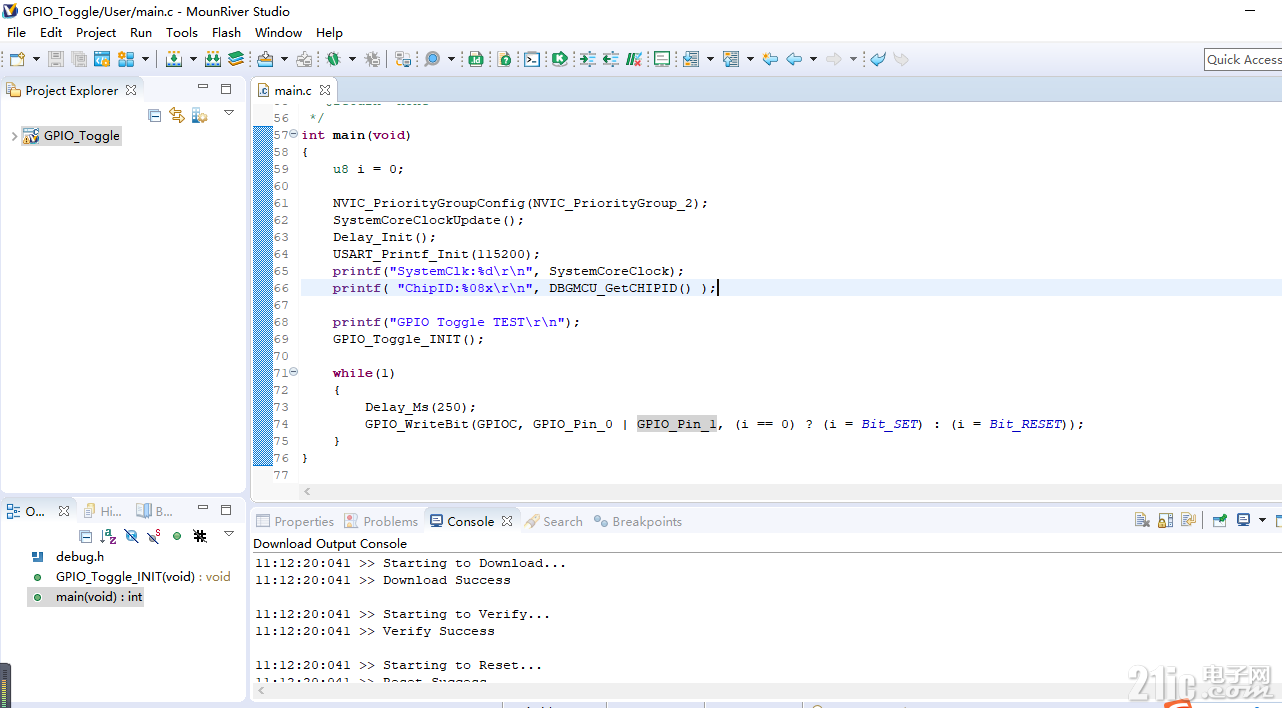Click the Quick Access search field
The image size is (1282, 708).
point(1243,60)
